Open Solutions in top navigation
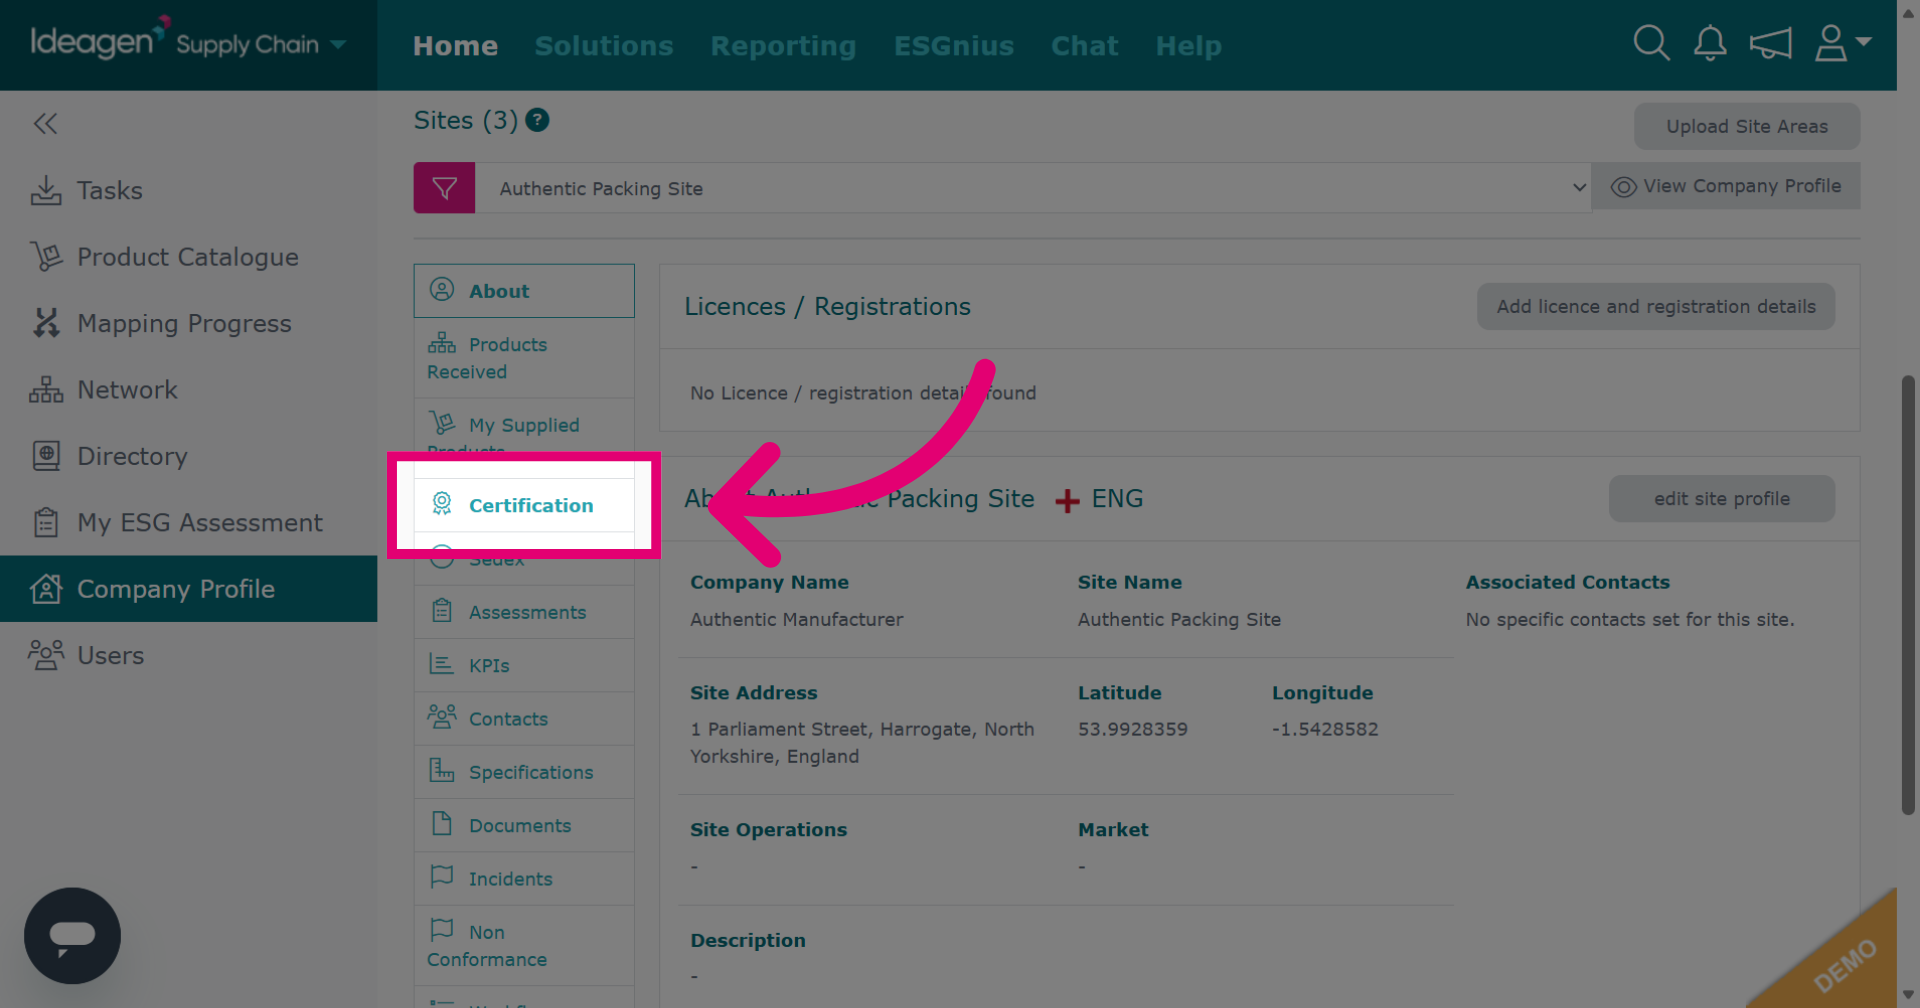This screenshot has height=1008, width=1920. 604,46
